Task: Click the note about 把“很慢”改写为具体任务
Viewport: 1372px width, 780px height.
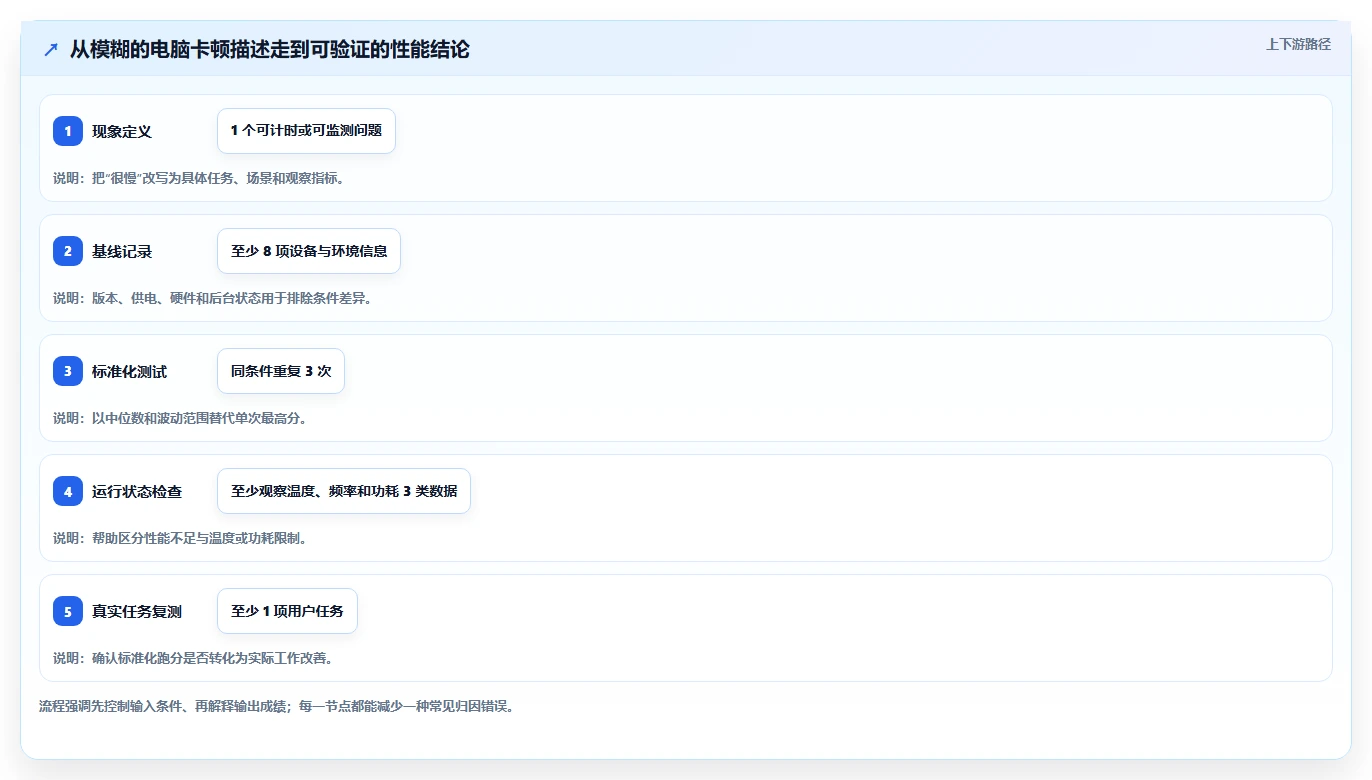Action: [199, 178]
